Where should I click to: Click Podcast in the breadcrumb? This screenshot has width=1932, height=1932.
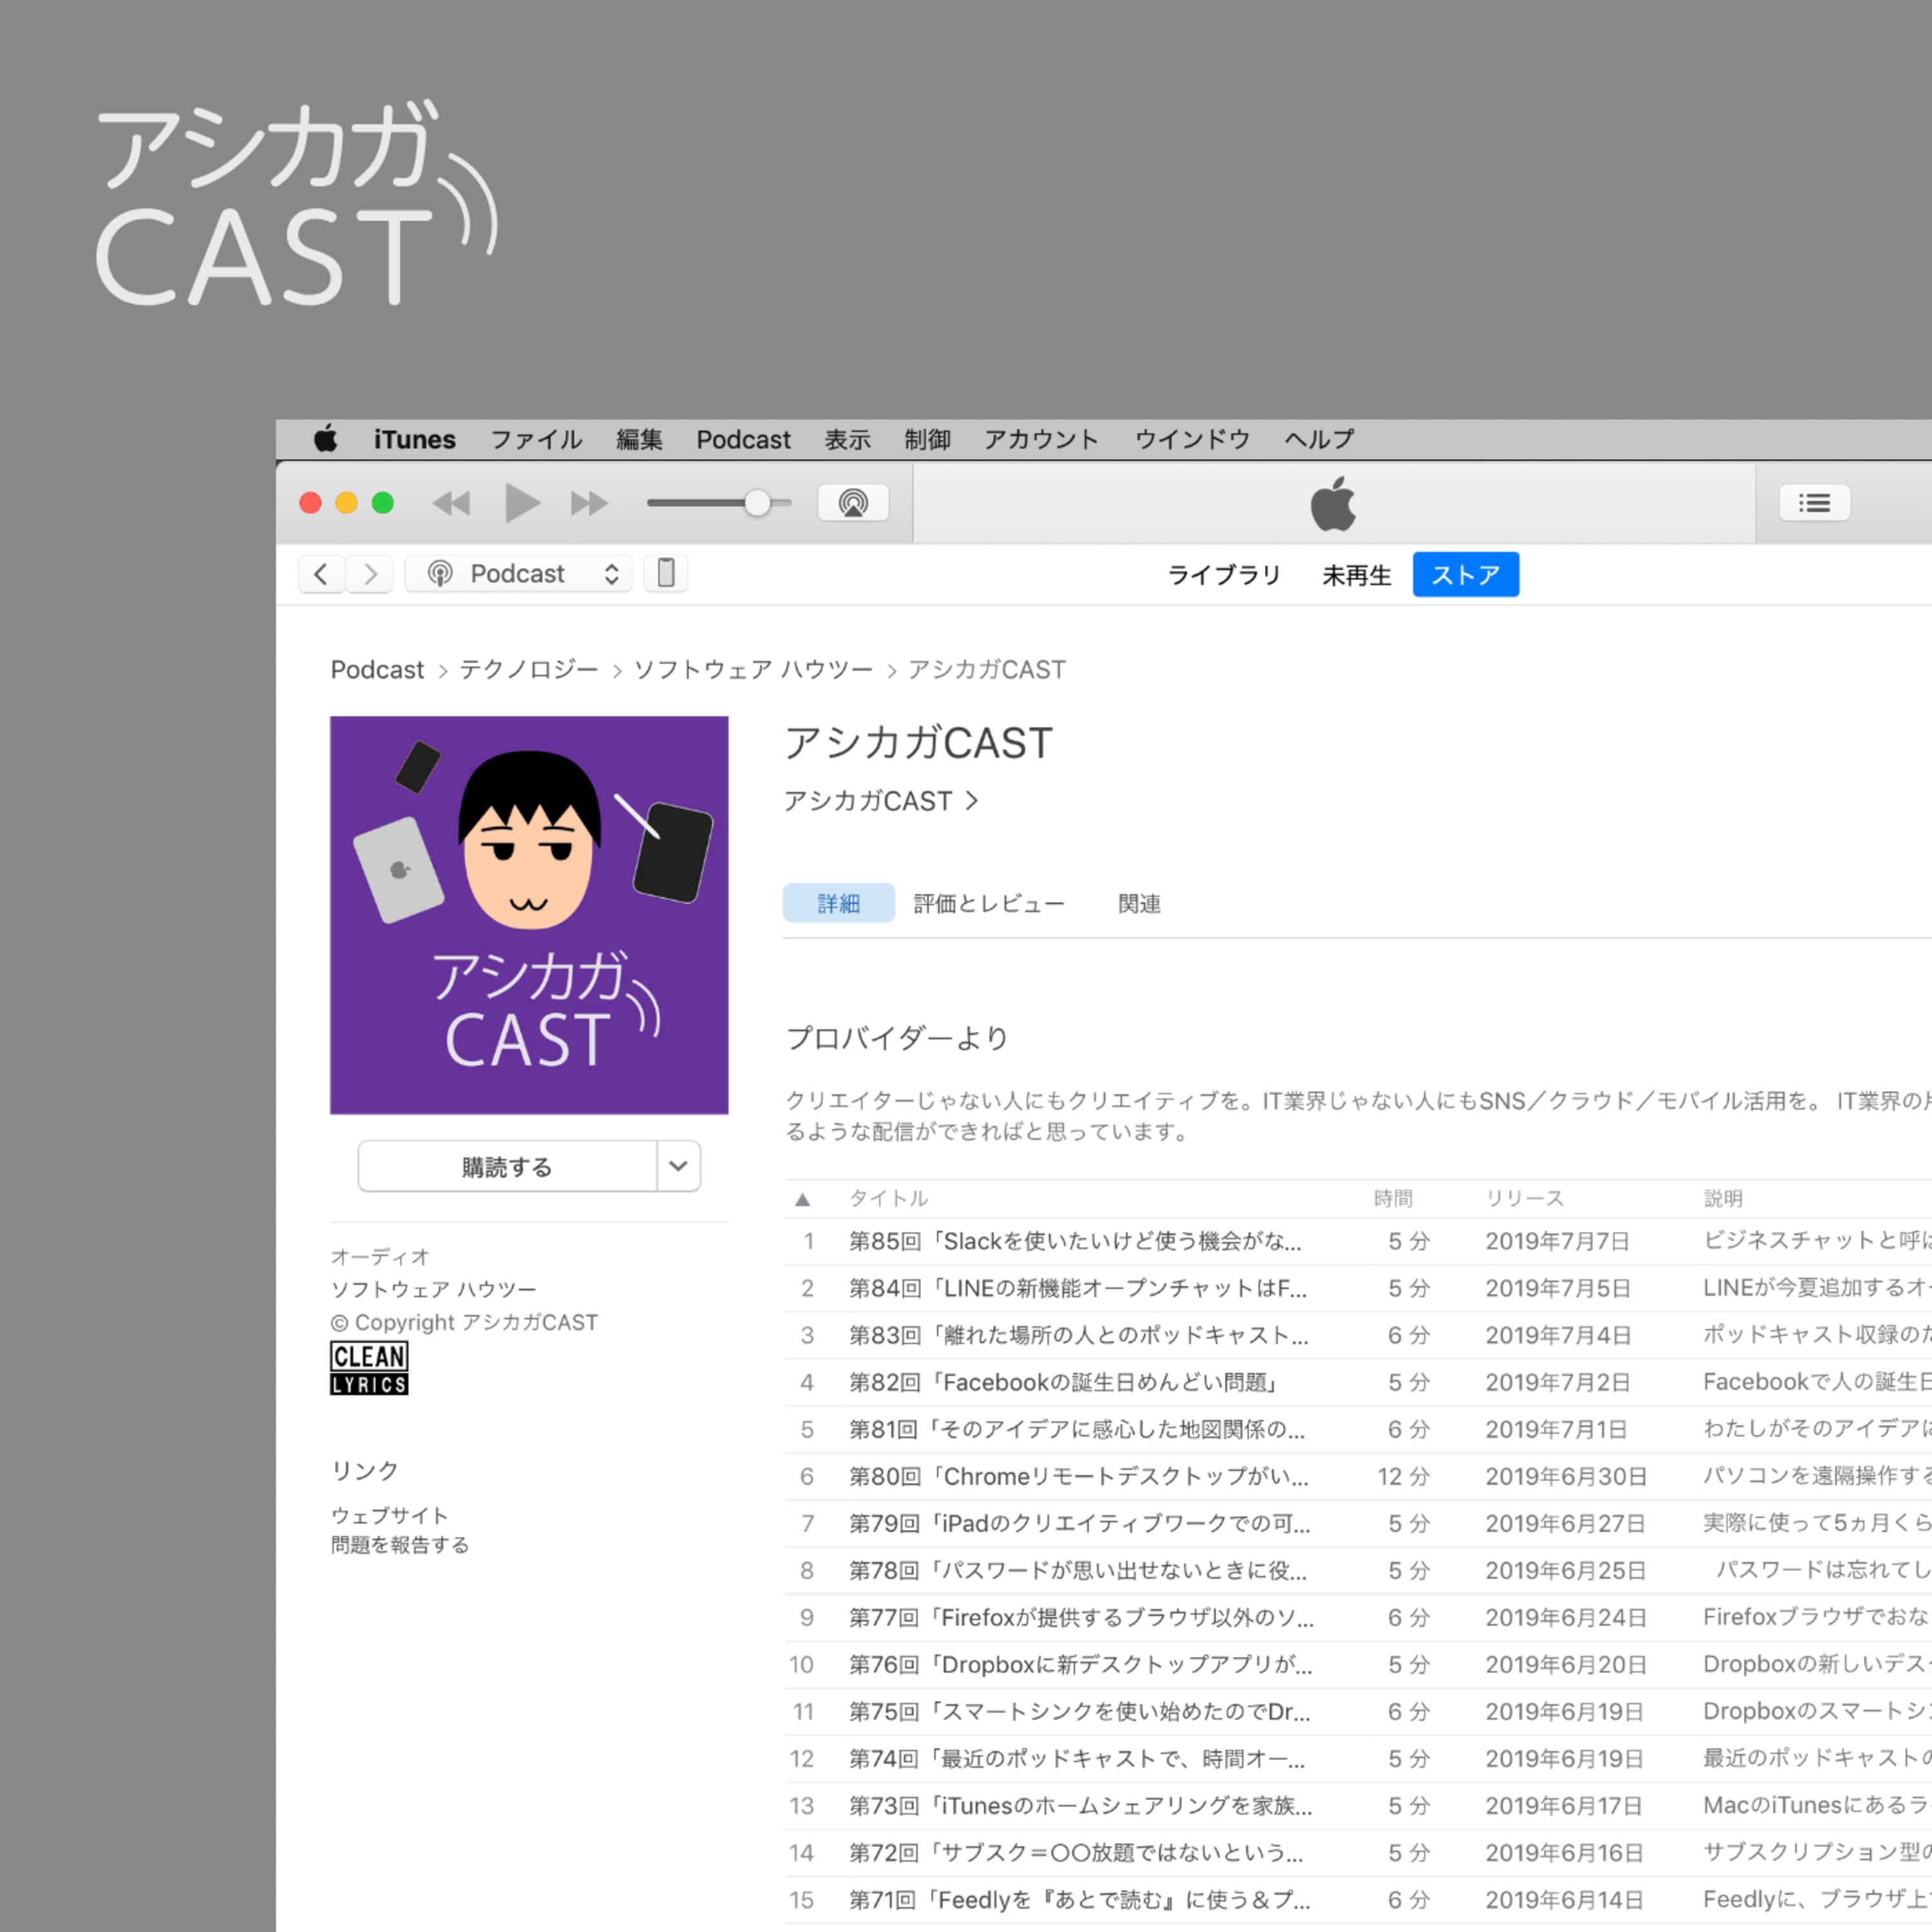pyautogui.click(x=377, y=670)
